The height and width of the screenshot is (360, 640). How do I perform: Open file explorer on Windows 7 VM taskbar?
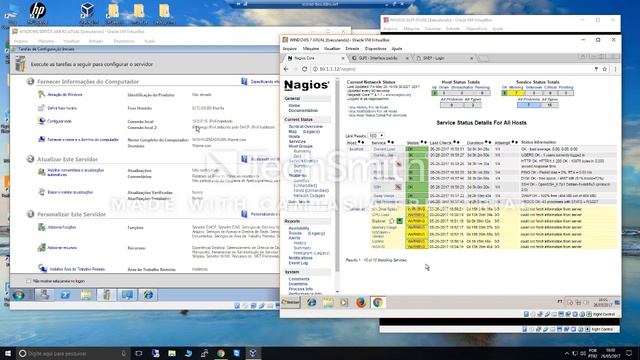coord(328,302)
